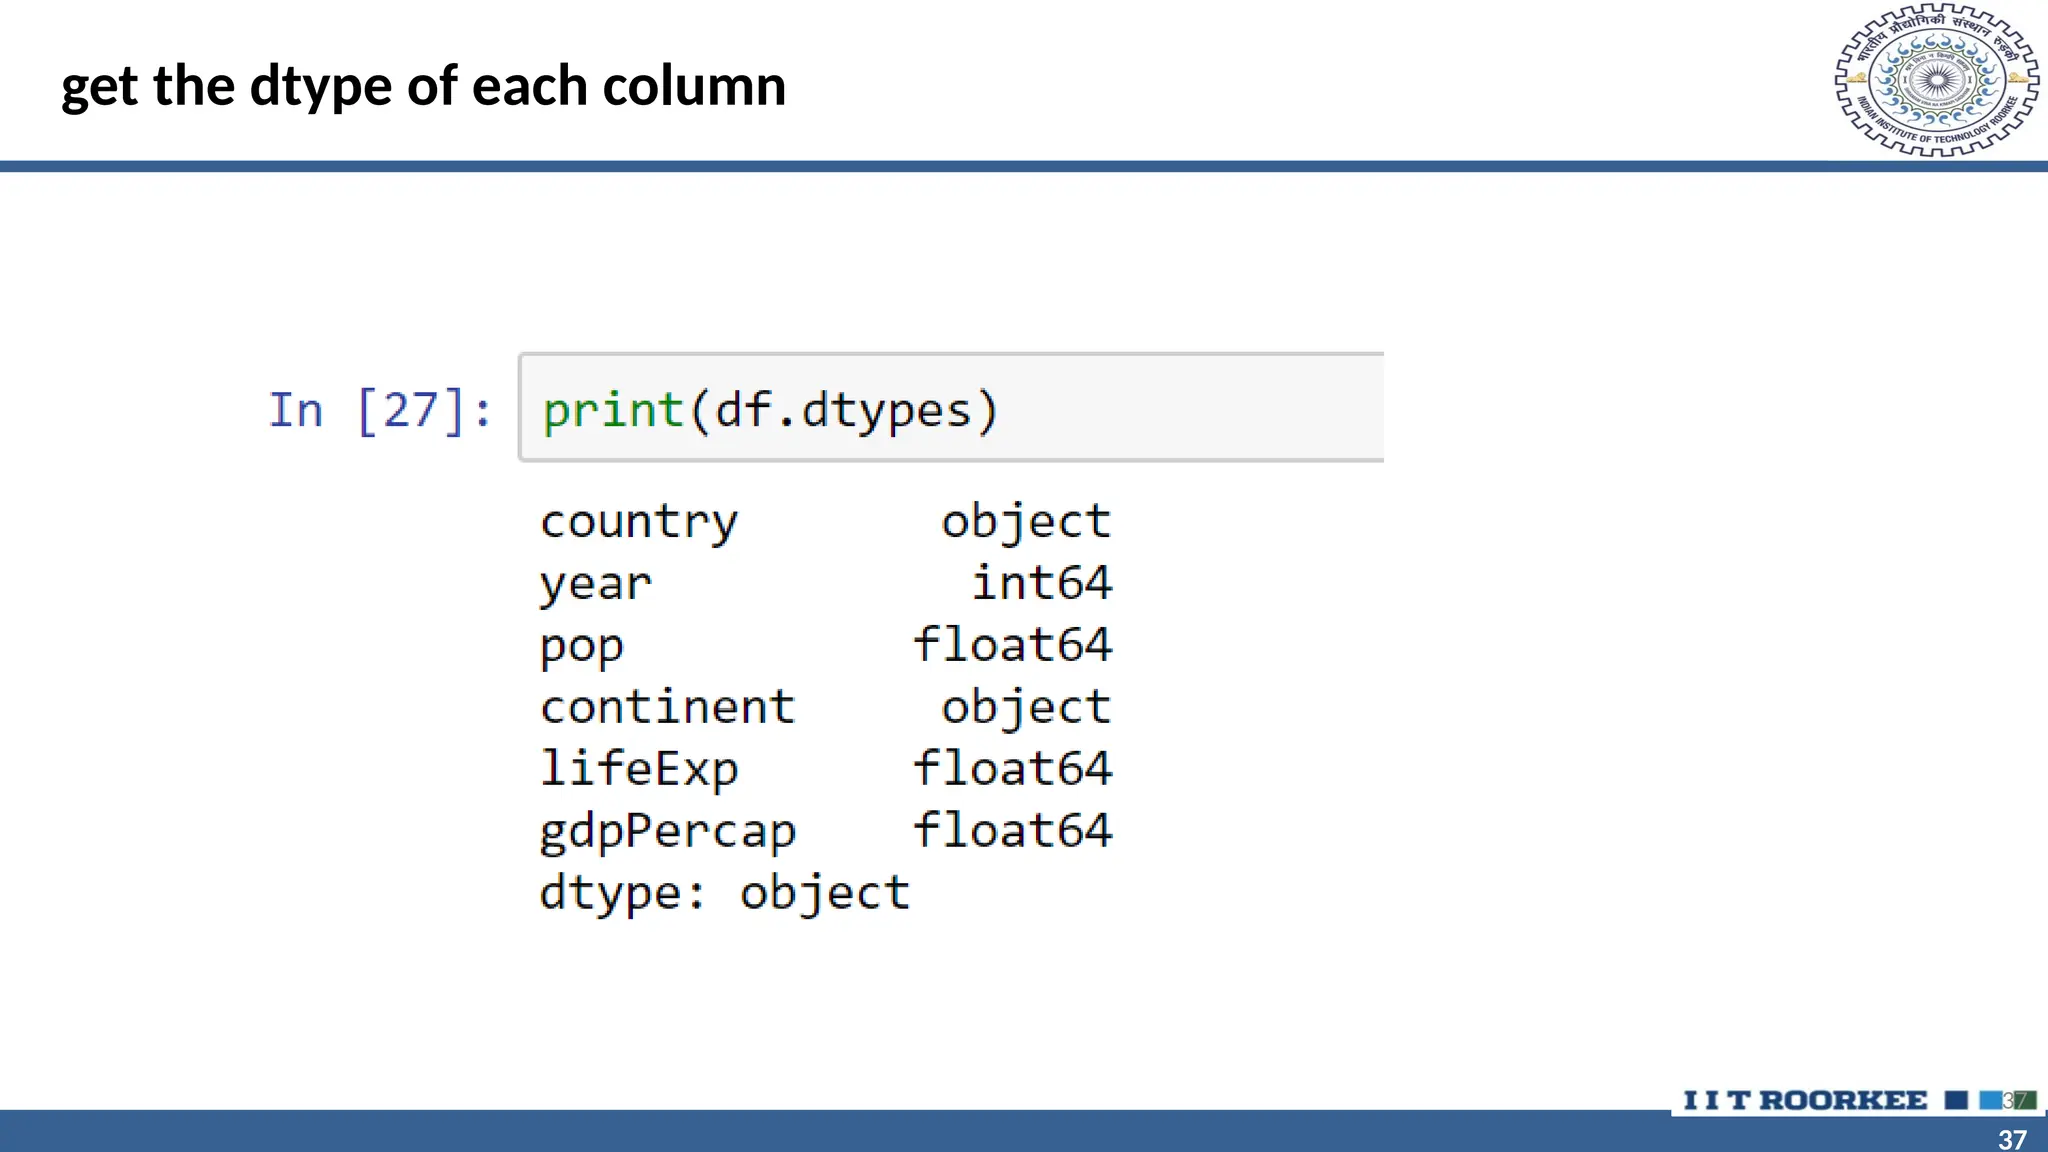Click the 'lifeExp' column name
Viewport: 2048px width, 1152px height.
pos(638,769)
